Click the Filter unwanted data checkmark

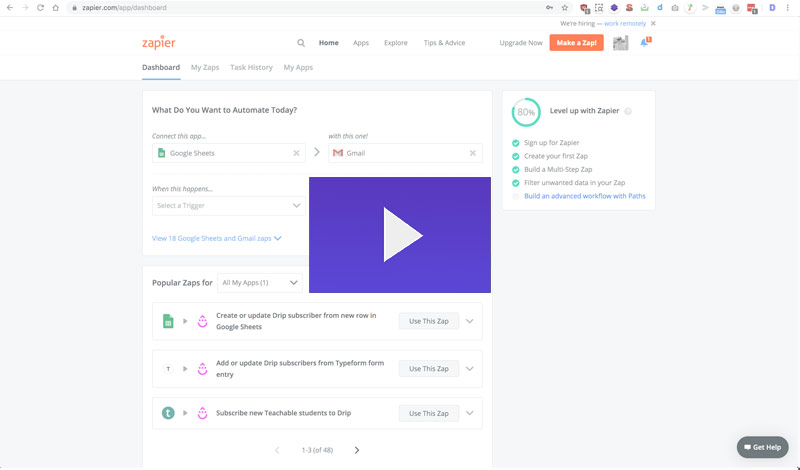tap(516, 183)
